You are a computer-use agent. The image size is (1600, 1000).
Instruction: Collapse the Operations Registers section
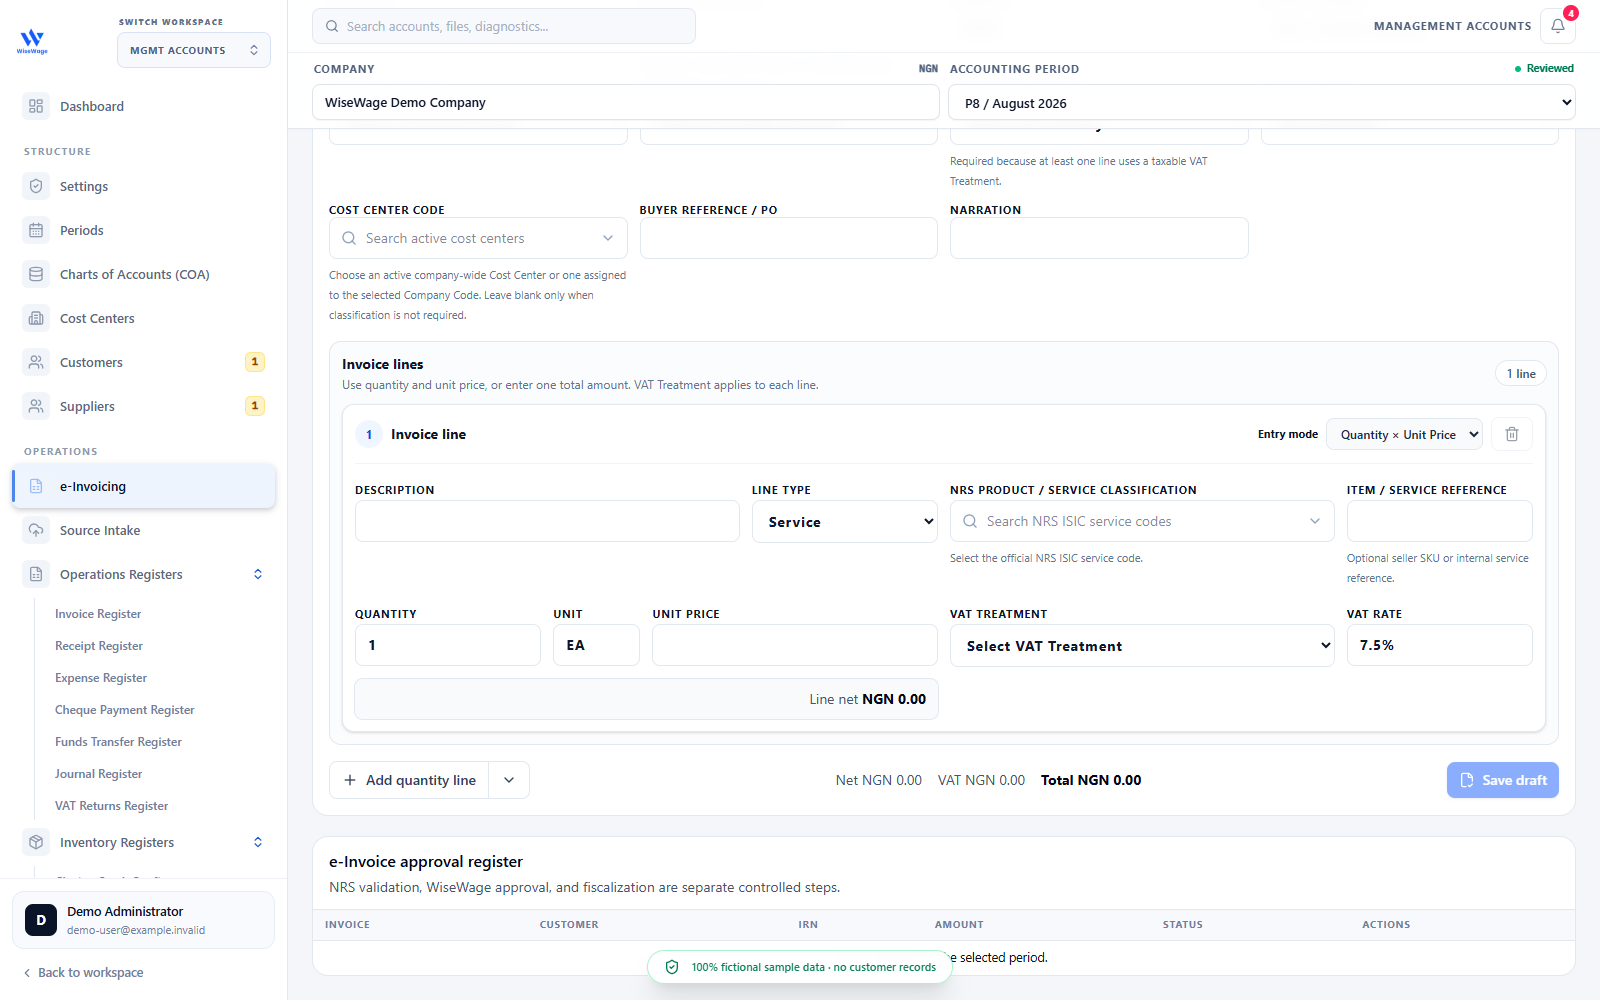pos(258,574)
